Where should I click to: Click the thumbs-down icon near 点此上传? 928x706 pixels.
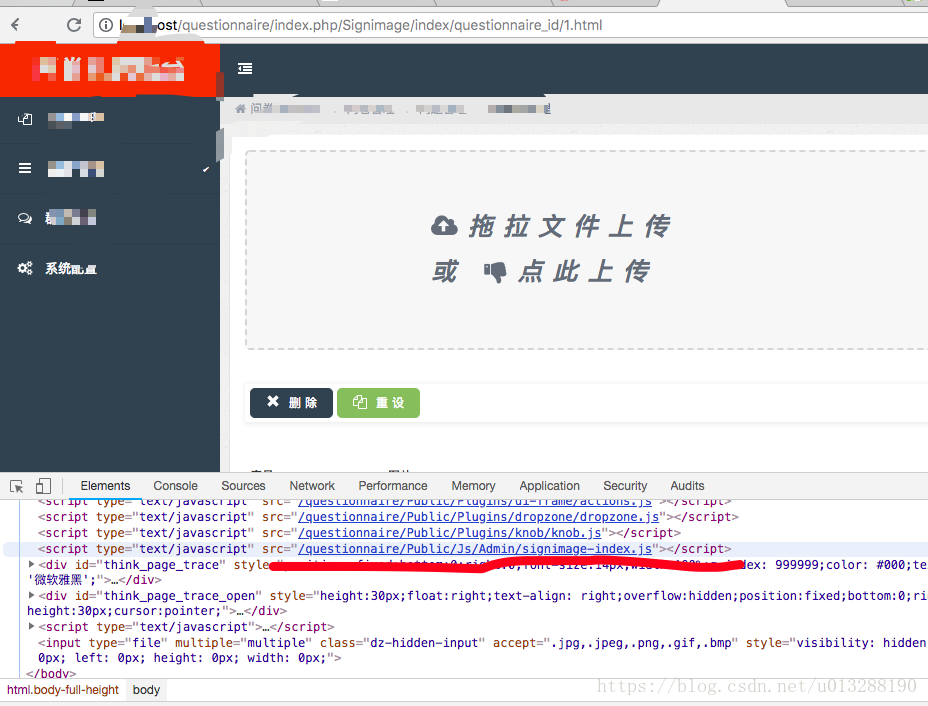click(495, 272)
